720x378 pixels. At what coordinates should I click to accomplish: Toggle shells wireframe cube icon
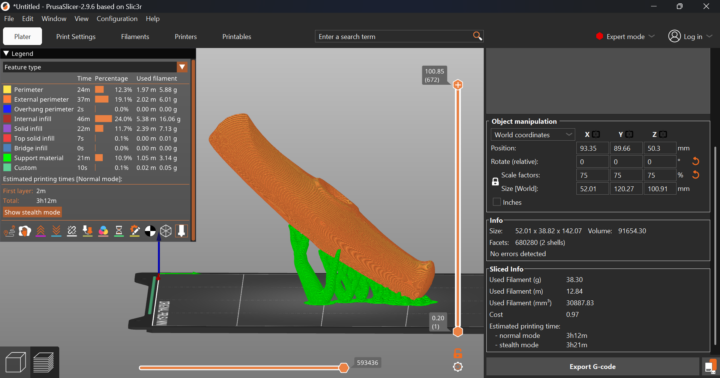point(166,231)
